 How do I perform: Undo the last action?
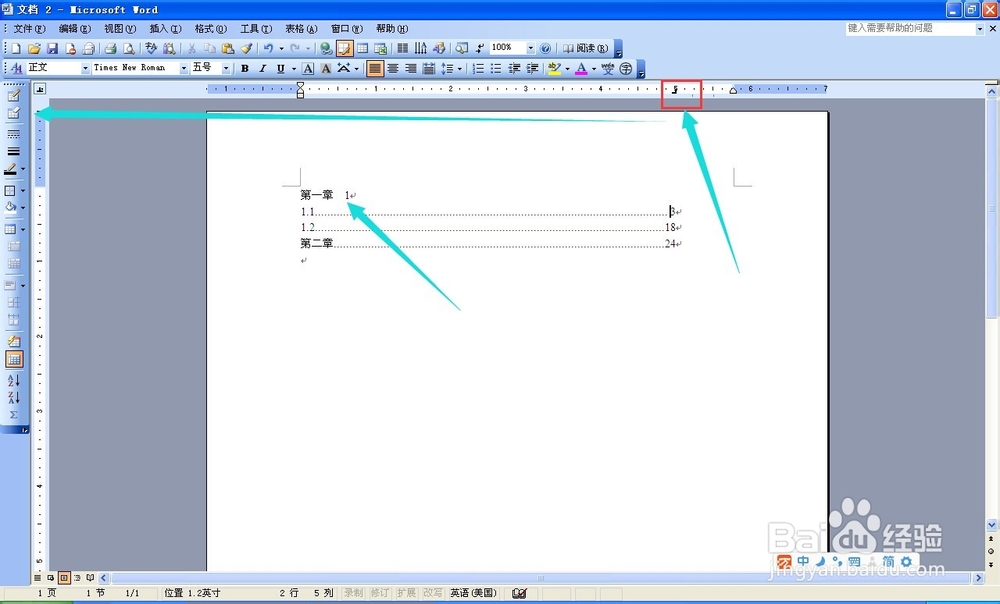click(268, 48)
